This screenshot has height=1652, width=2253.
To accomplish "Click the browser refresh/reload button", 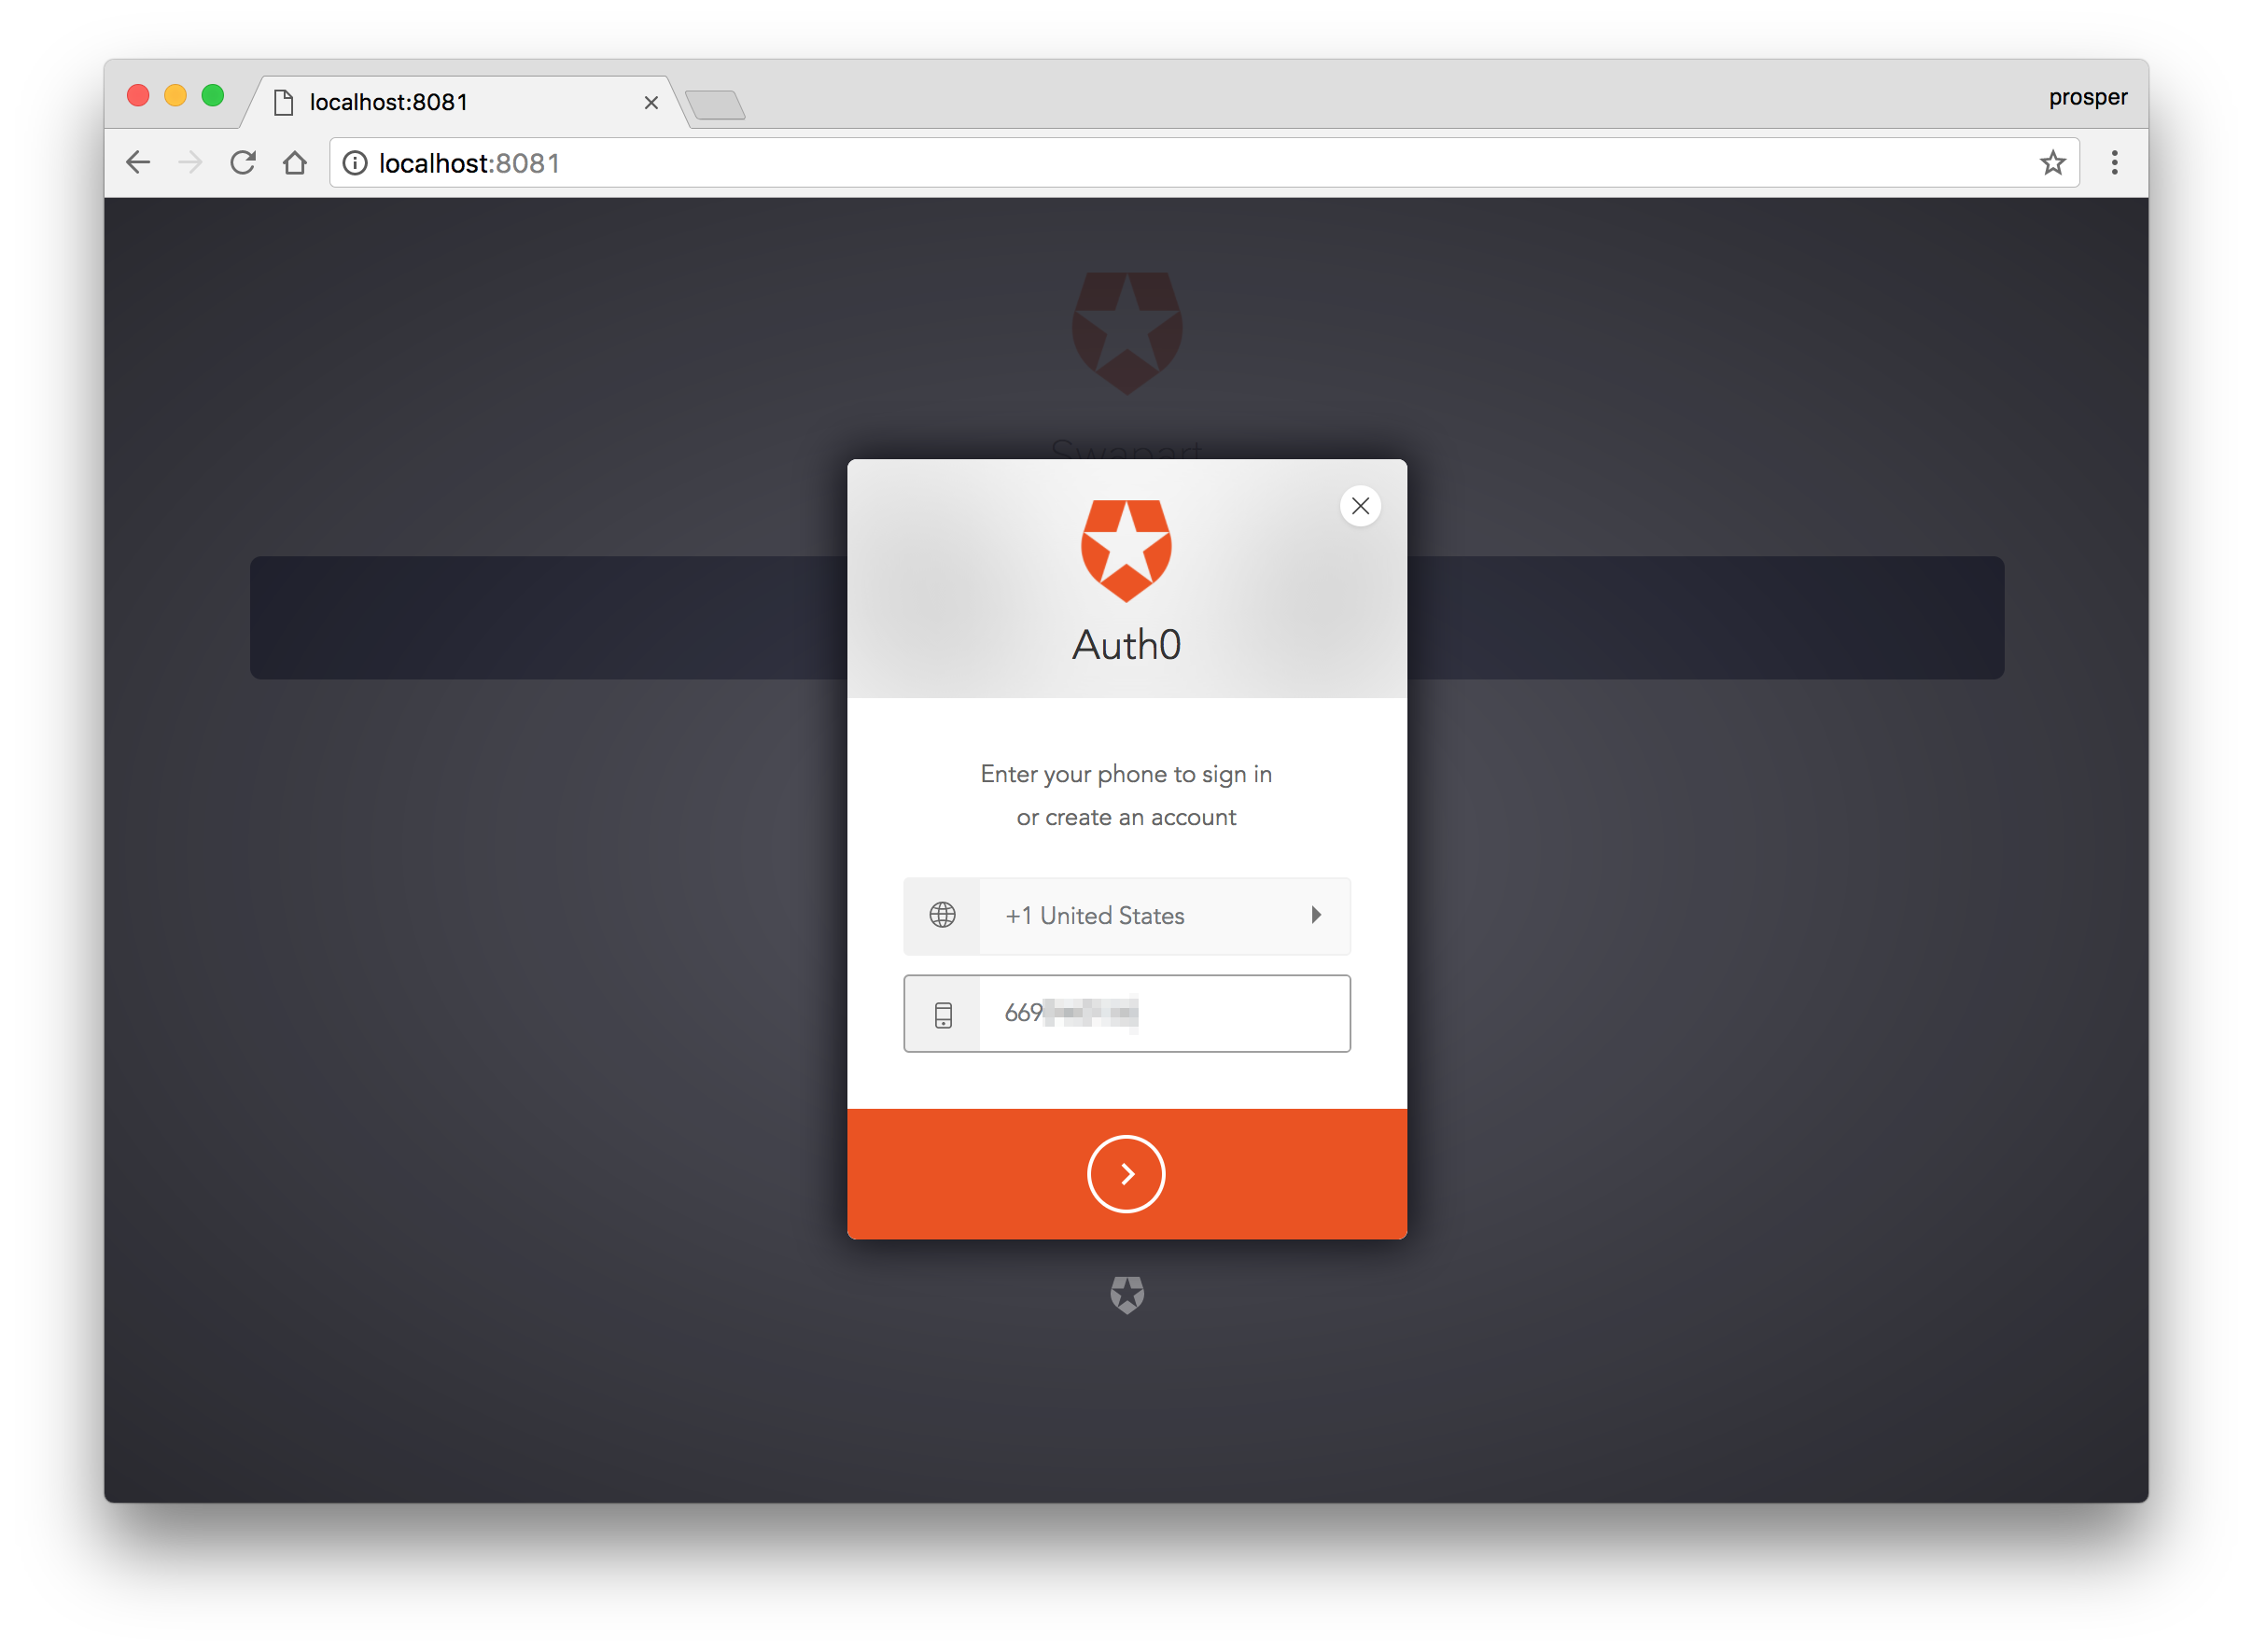I will [245, 162].
